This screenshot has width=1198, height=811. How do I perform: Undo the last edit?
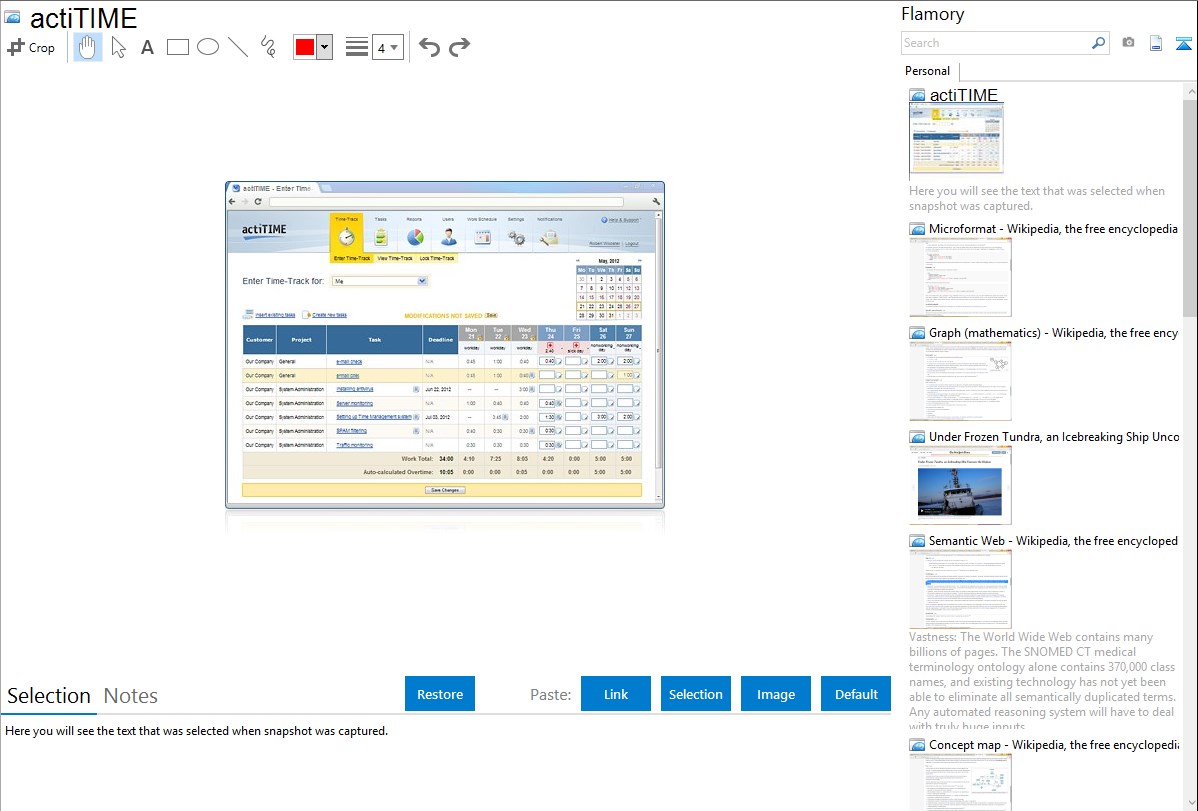429,47
